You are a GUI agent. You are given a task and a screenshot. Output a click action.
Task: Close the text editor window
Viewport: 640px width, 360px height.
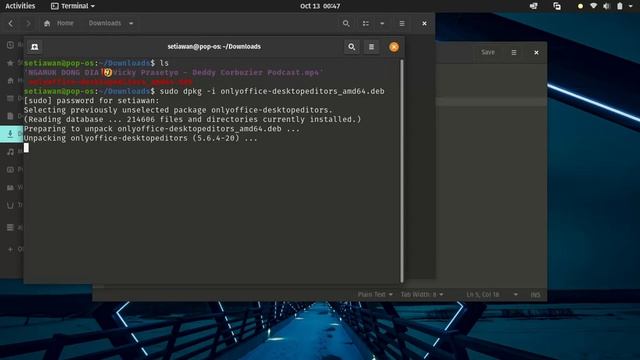tap(536, 52)
